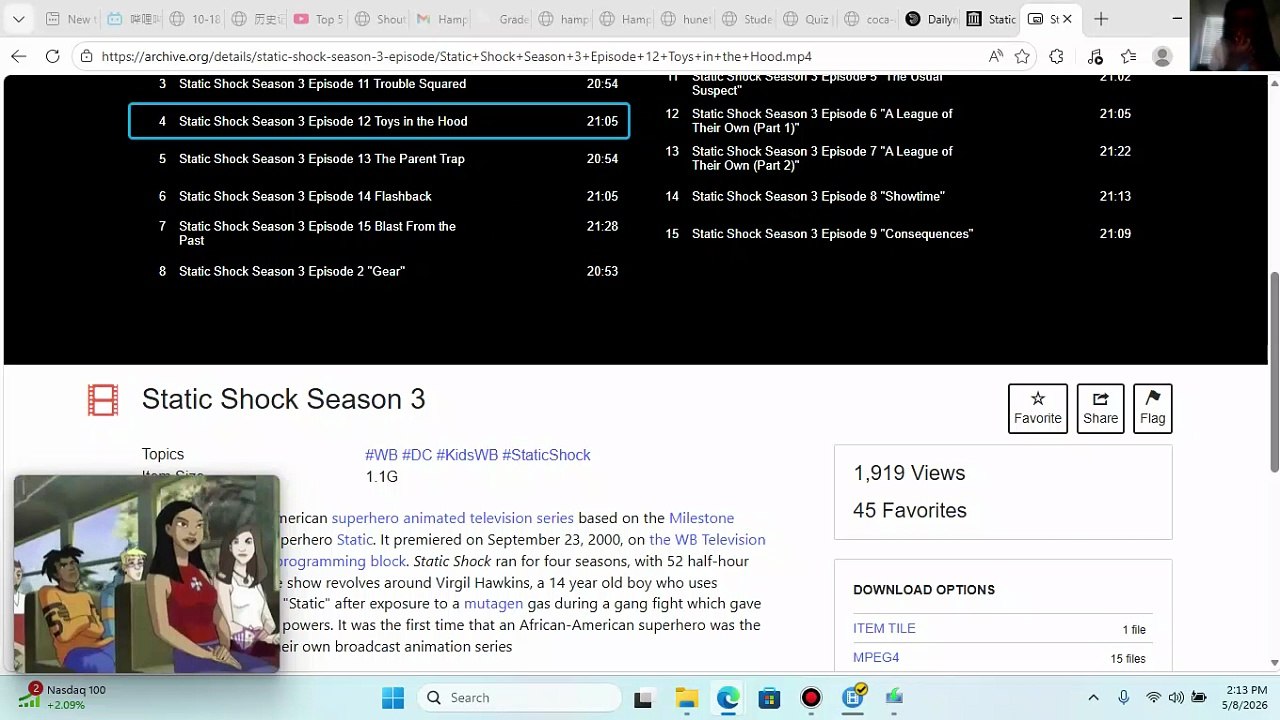The width and height of the screenshot is (1280, 720).
Task: Play Episode 2 "Gear"
Action: click(379, 271)
